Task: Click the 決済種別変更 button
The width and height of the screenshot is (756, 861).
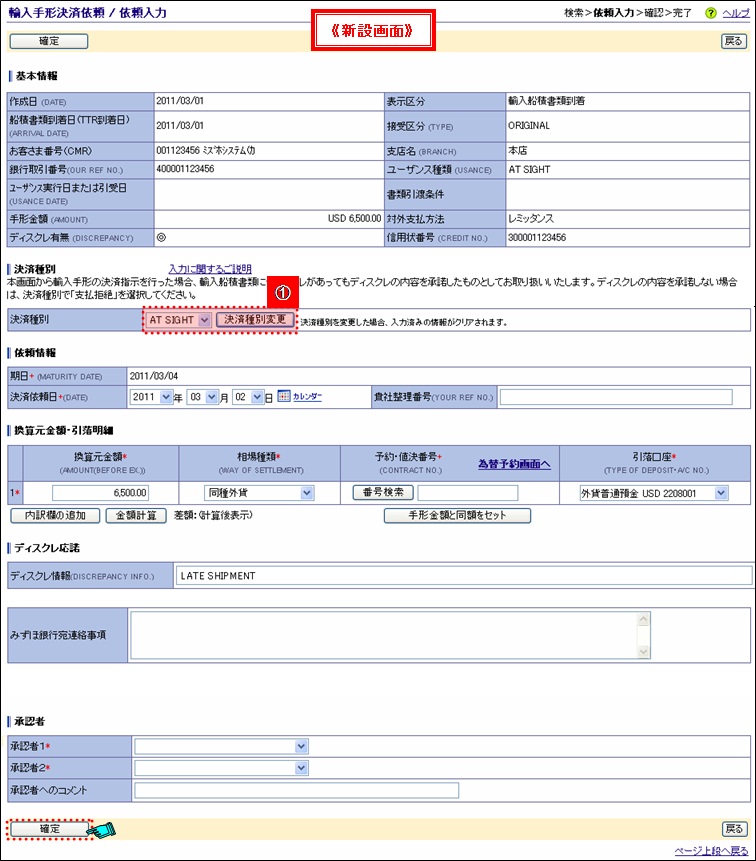Action: click(x=255, y=320)
